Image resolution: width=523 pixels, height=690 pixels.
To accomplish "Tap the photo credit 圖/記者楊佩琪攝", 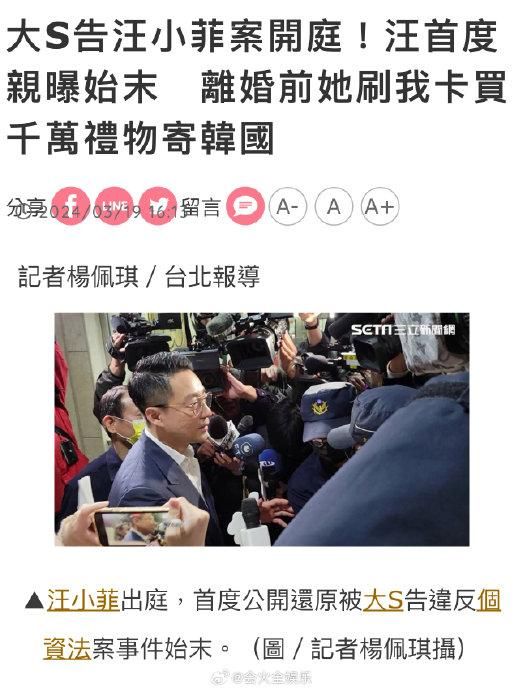I will tap(358, 649).
